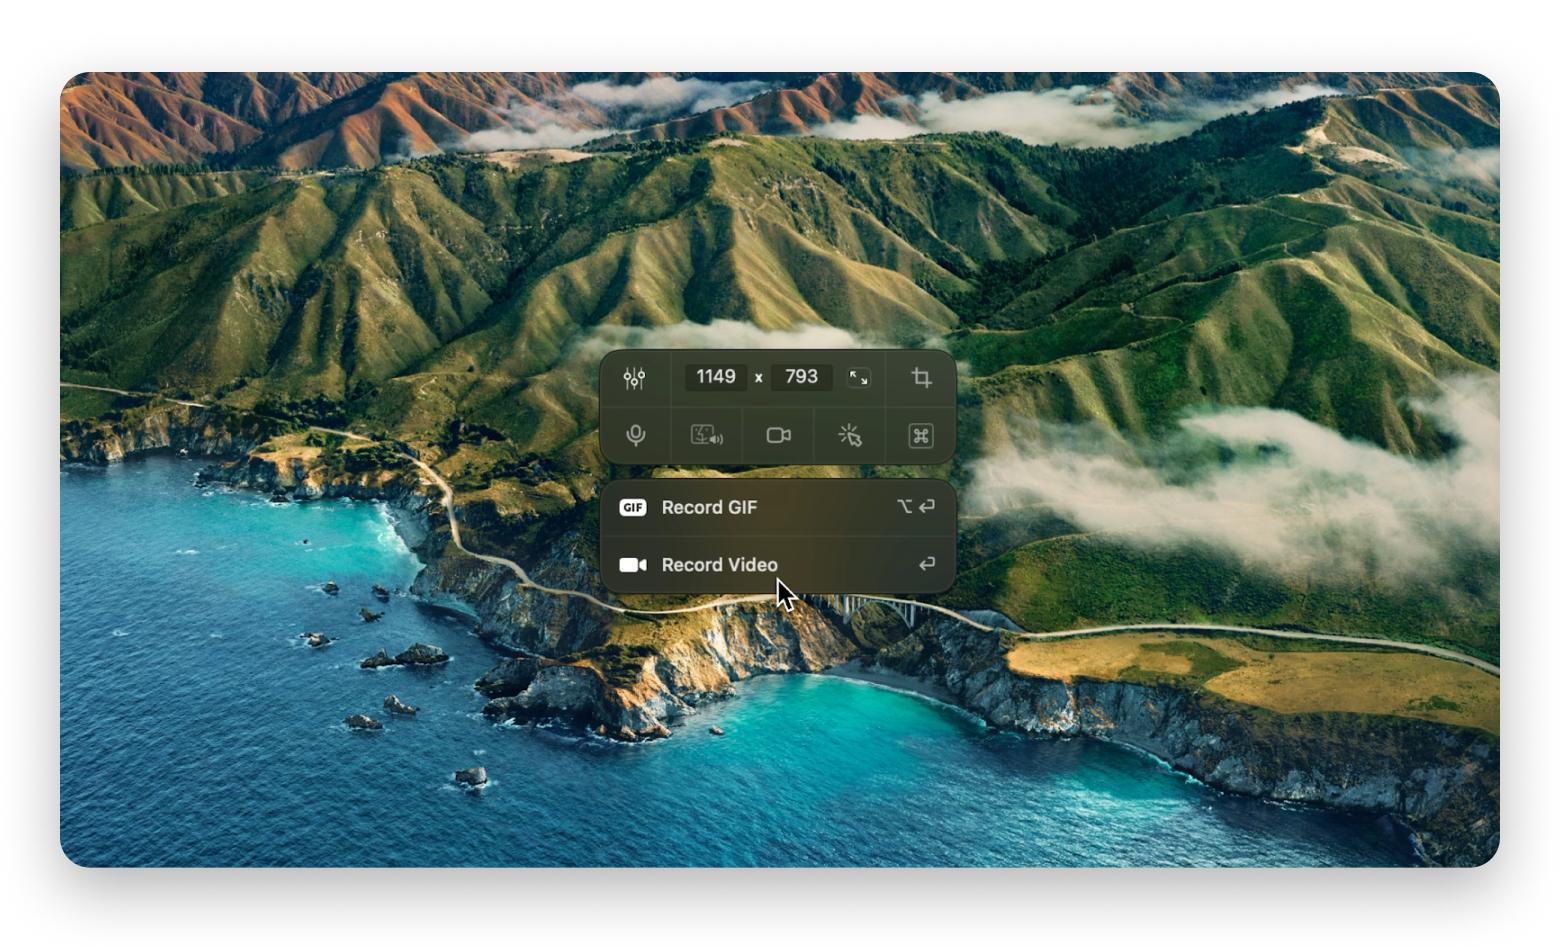Expand recording area to fullscreen with arrows icon
Viewport: 1560px width, 948px height.
(x=858, y=378)
